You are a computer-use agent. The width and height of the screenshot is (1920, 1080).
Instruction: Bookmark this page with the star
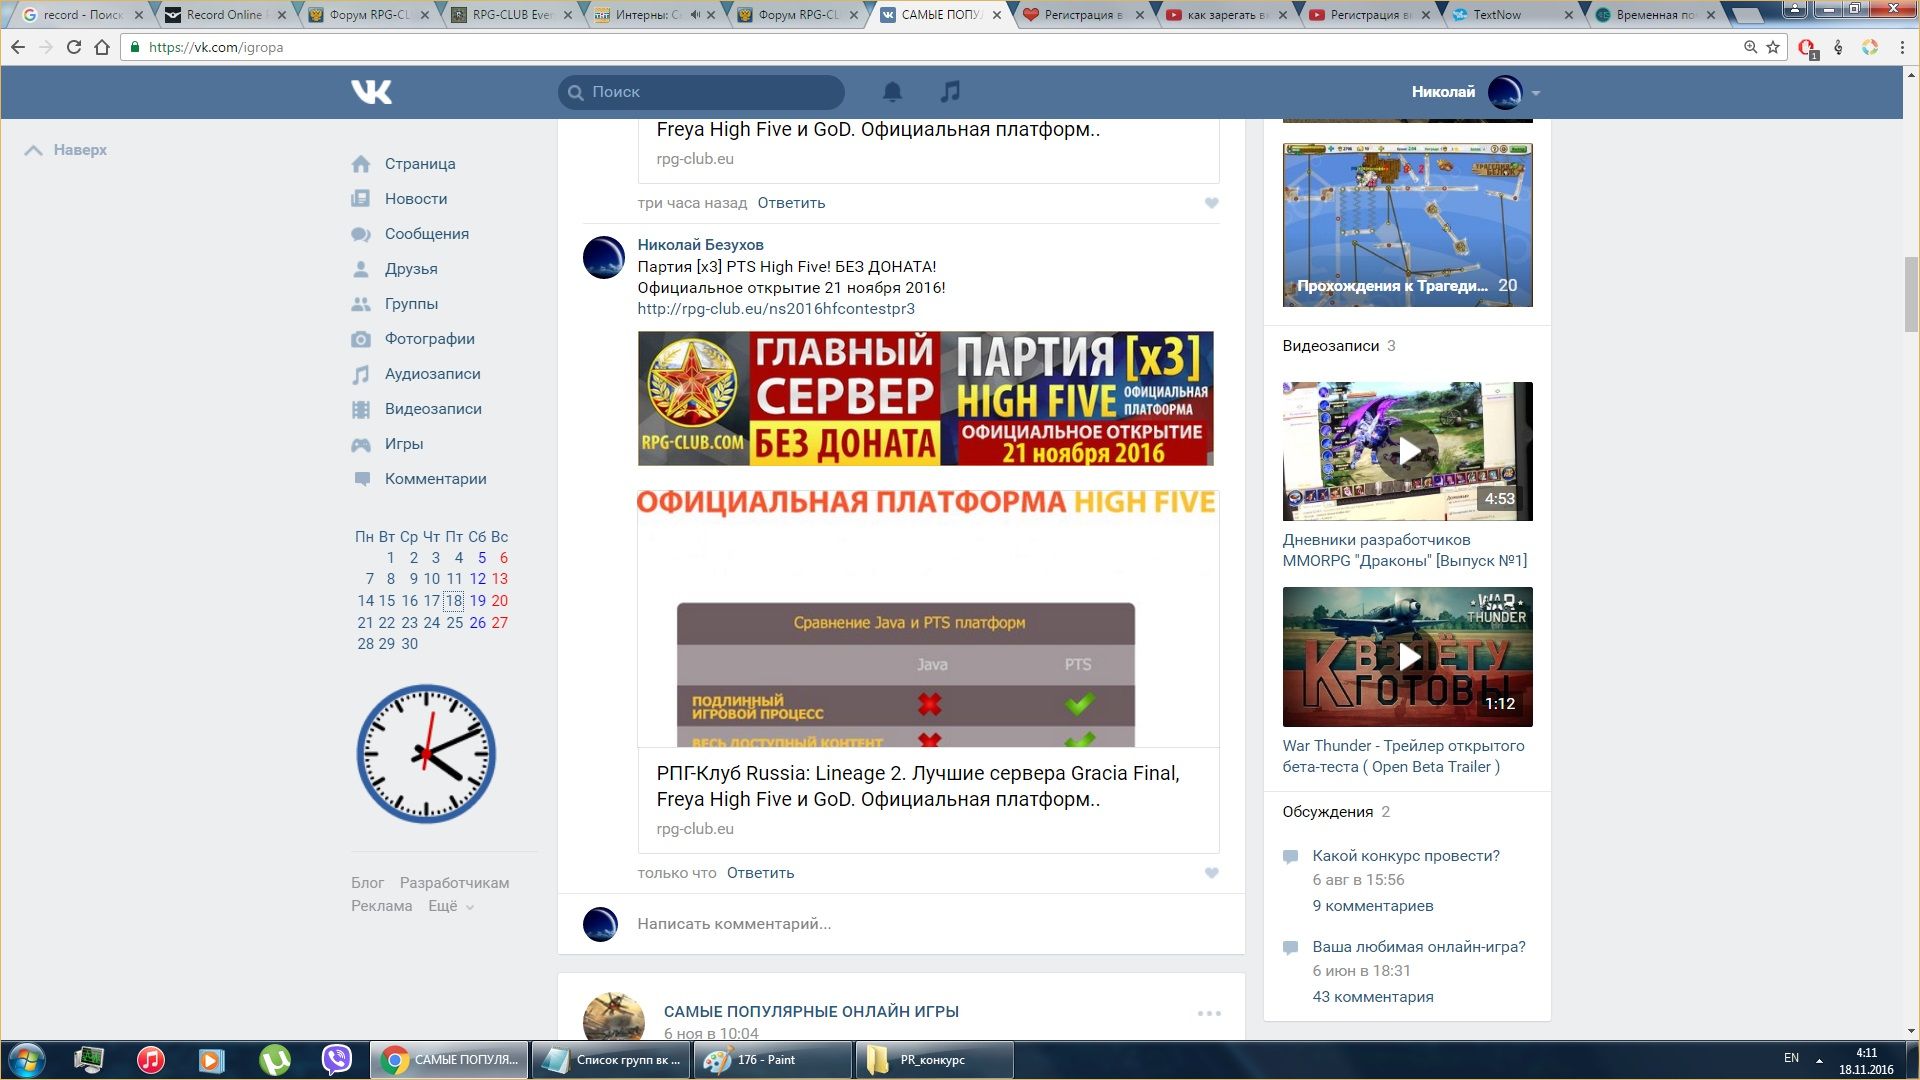[1773, 47]
